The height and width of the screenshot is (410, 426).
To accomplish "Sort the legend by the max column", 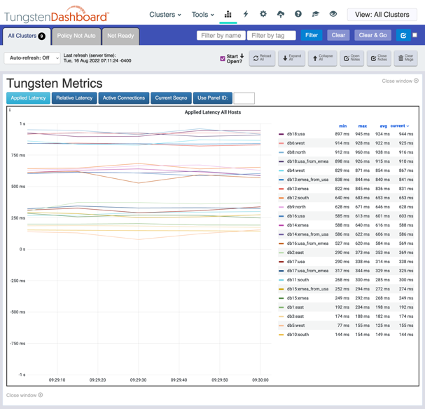I will [362, 126].
